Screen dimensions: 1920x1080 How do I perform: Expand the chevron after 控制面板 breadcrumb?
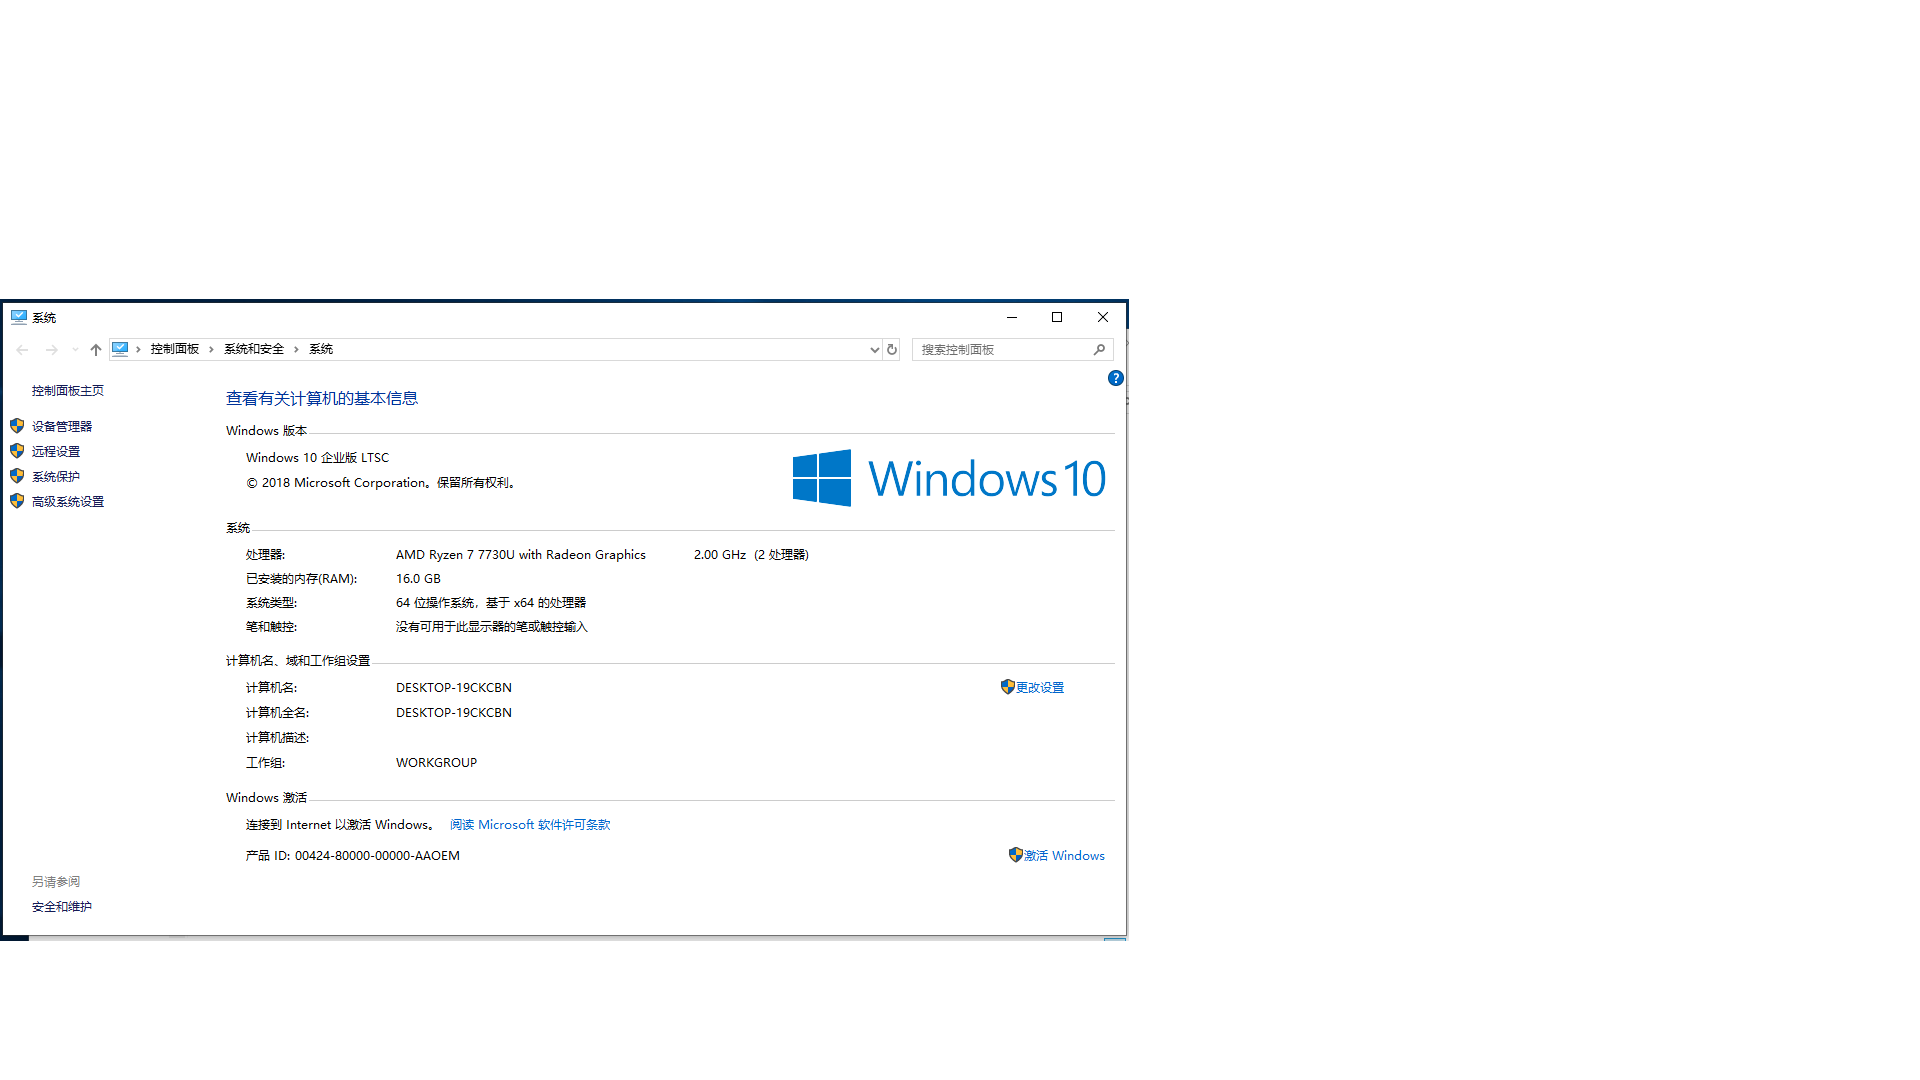(211, 349)
